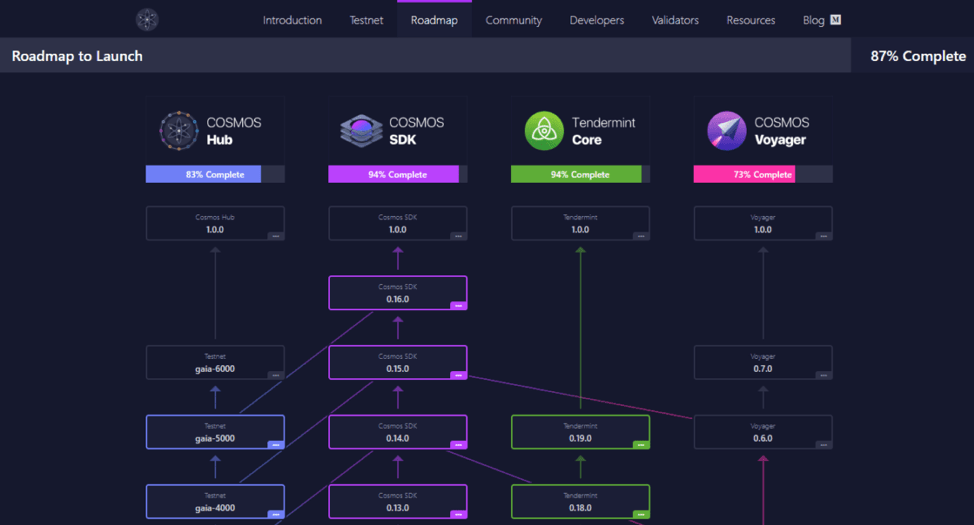Screen dimensions: 974x525
Task: Open details icon on Cosmos SDK 0.13.0 card
Action: (458, 514)
